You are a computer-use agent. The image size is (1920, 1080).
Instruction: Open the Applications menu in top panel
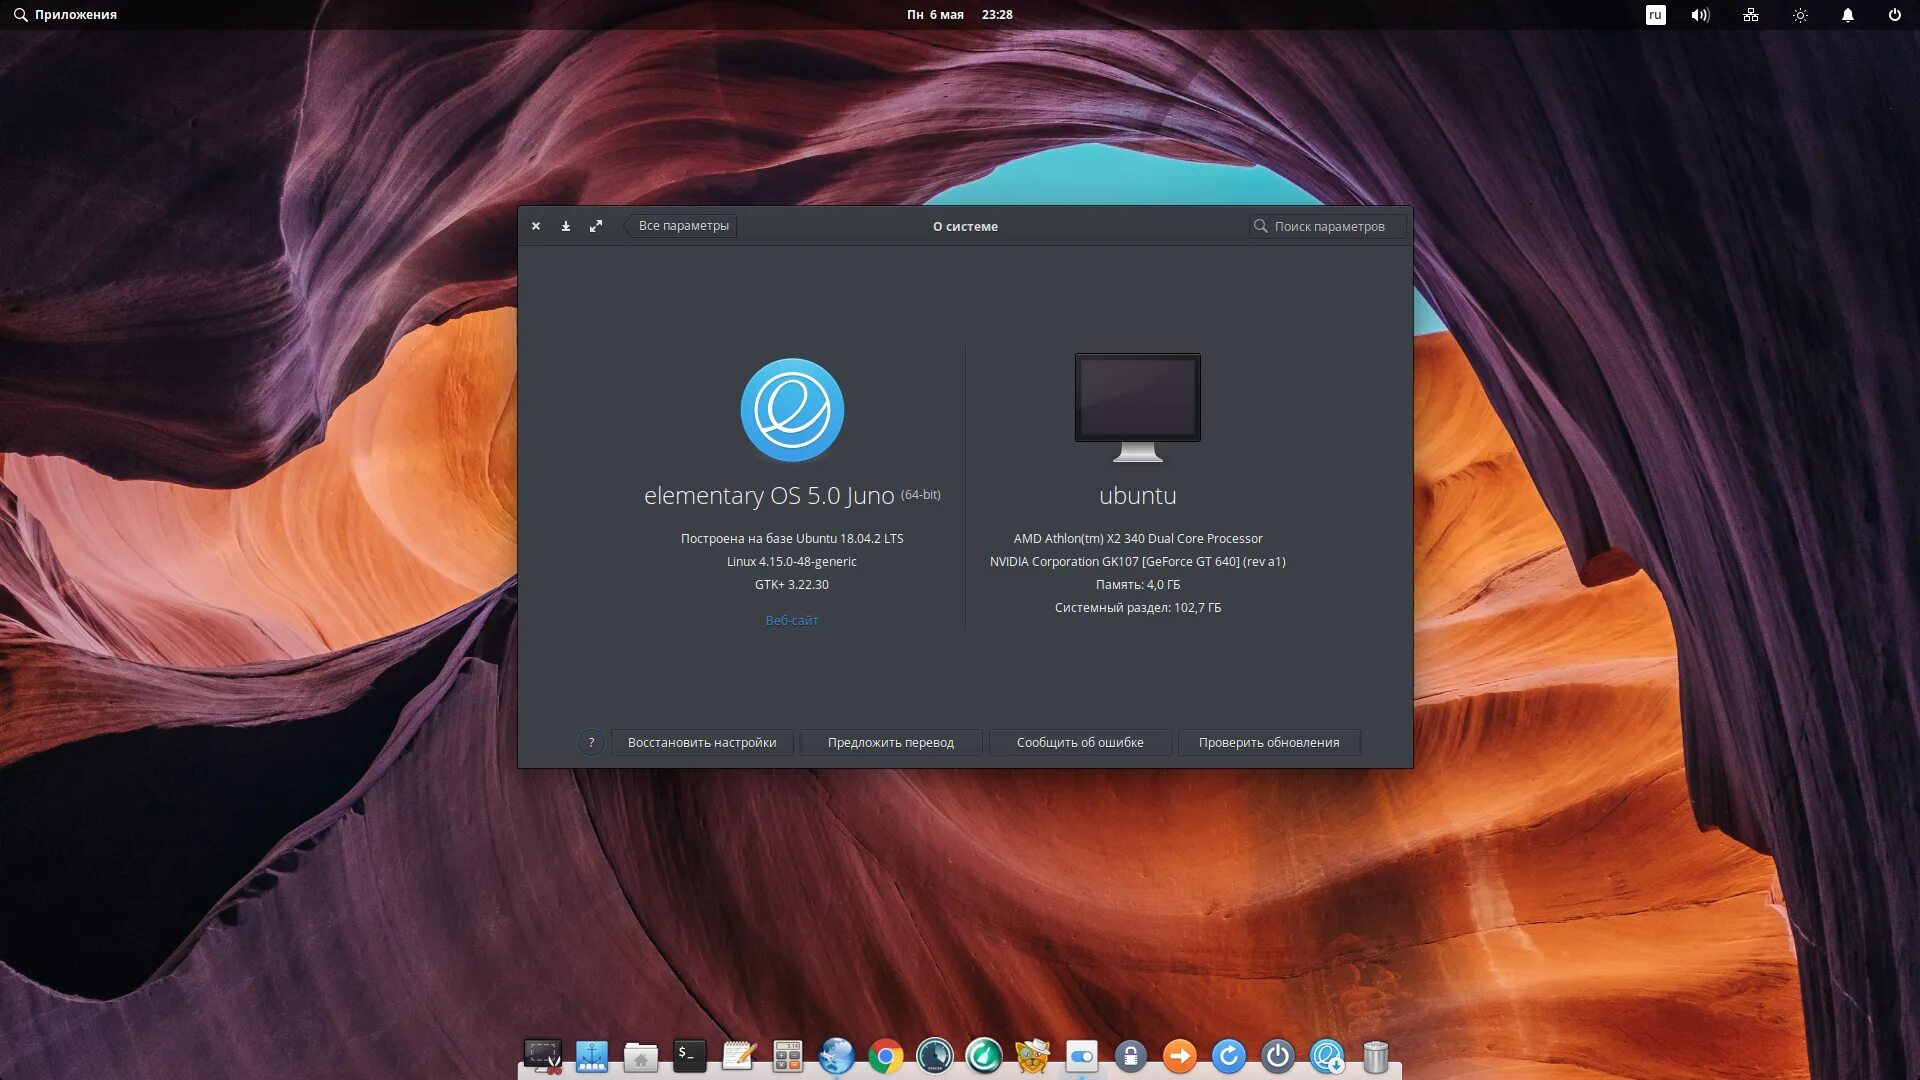65,14
